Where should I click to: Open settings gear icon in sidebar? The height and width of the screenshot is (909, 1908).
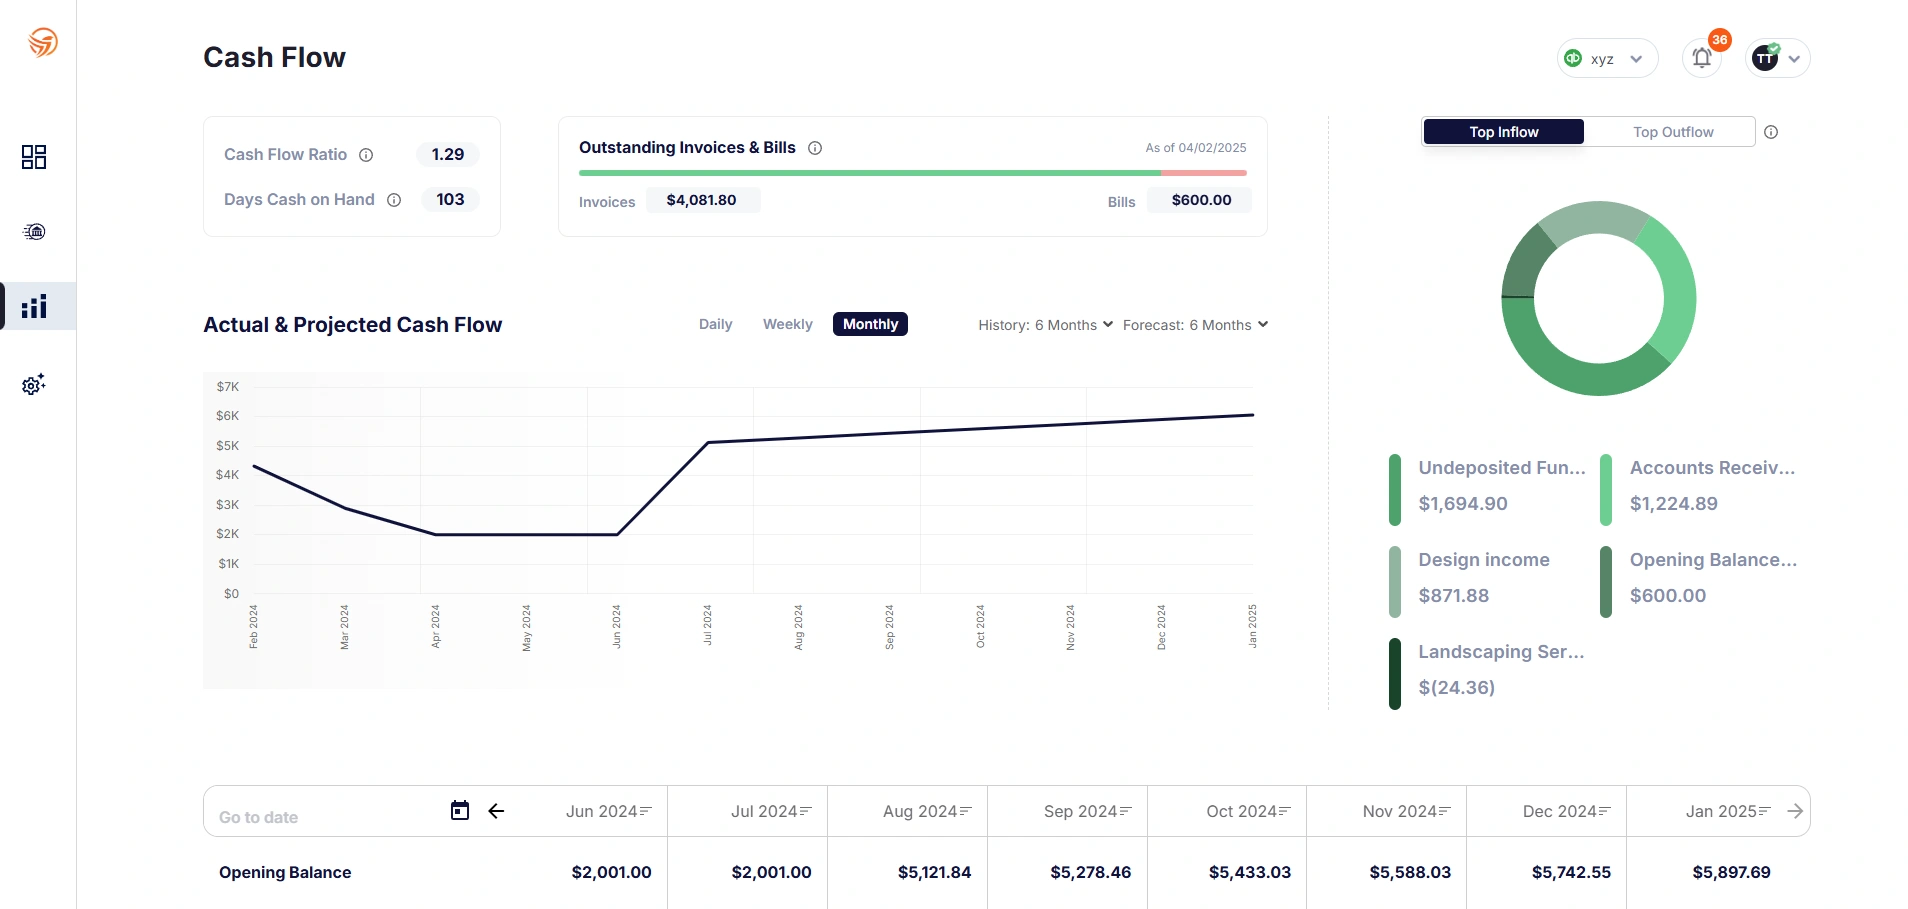click(x=34, y=385)
